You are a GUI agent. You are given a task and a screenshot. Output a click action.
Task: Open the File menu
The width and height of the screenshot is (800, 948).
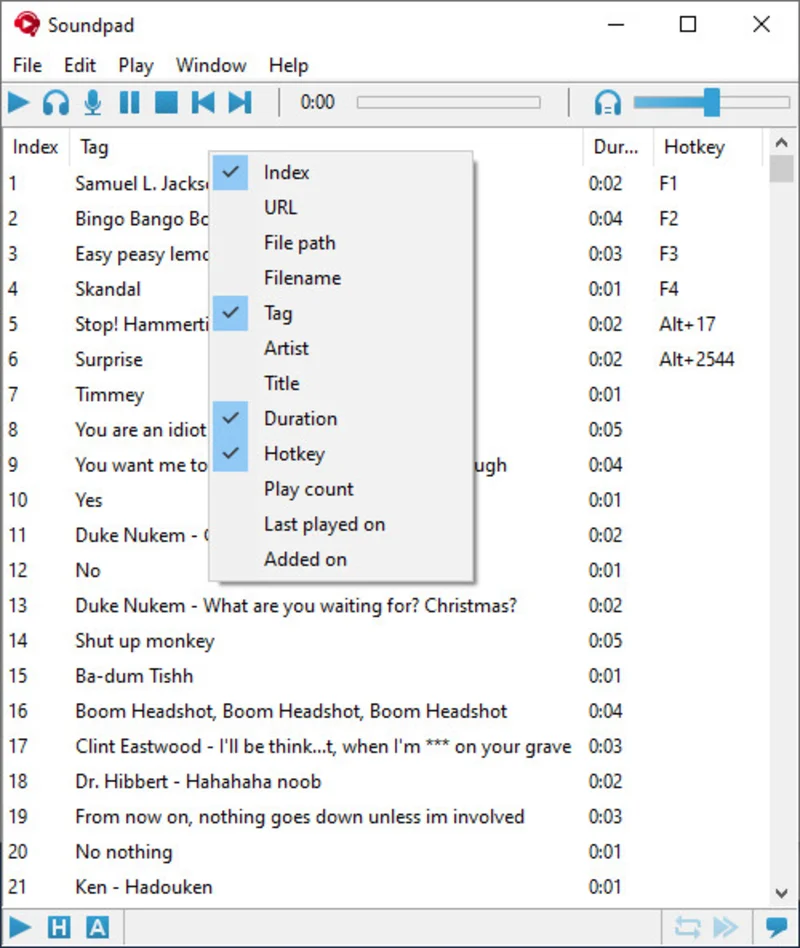click(27, 65)
